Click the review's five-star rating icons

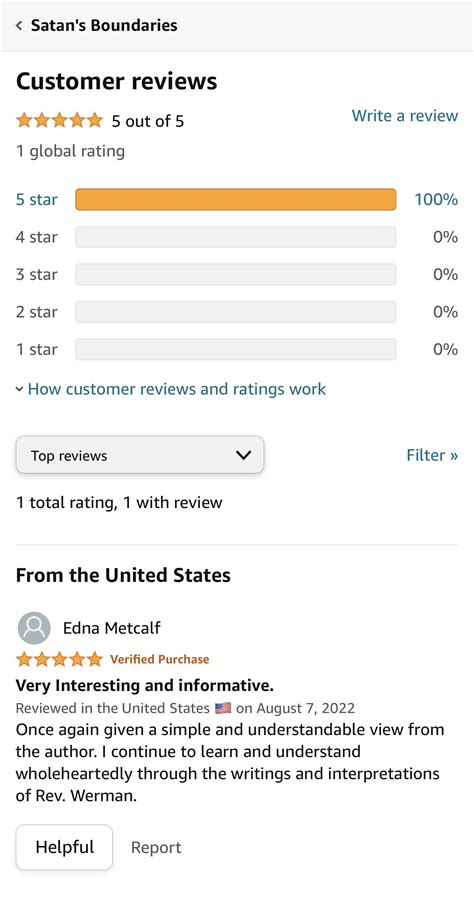(59, 659)
